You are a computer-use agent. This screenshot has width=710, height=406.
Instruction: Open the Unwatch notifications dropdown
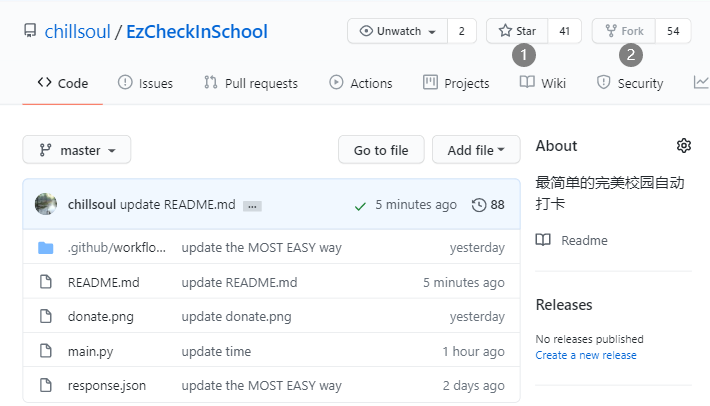coord(397,31)
